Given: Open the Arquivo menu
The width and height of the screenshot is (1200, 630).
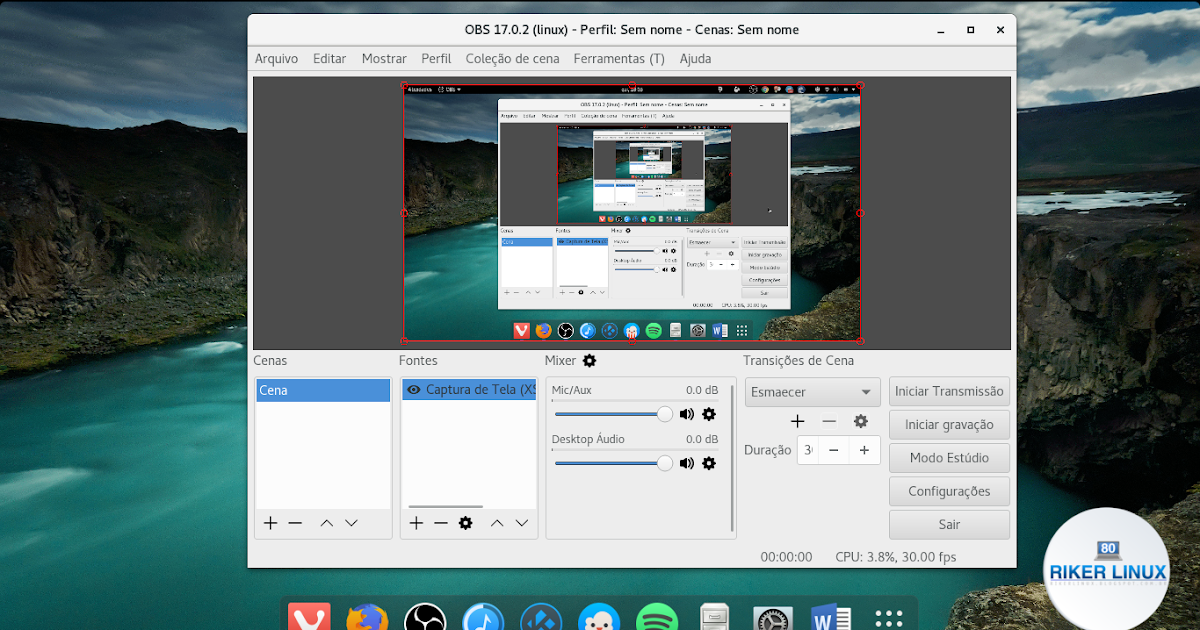Looking at the screenshot, I should pyautogui.click(x=276, y=59).
